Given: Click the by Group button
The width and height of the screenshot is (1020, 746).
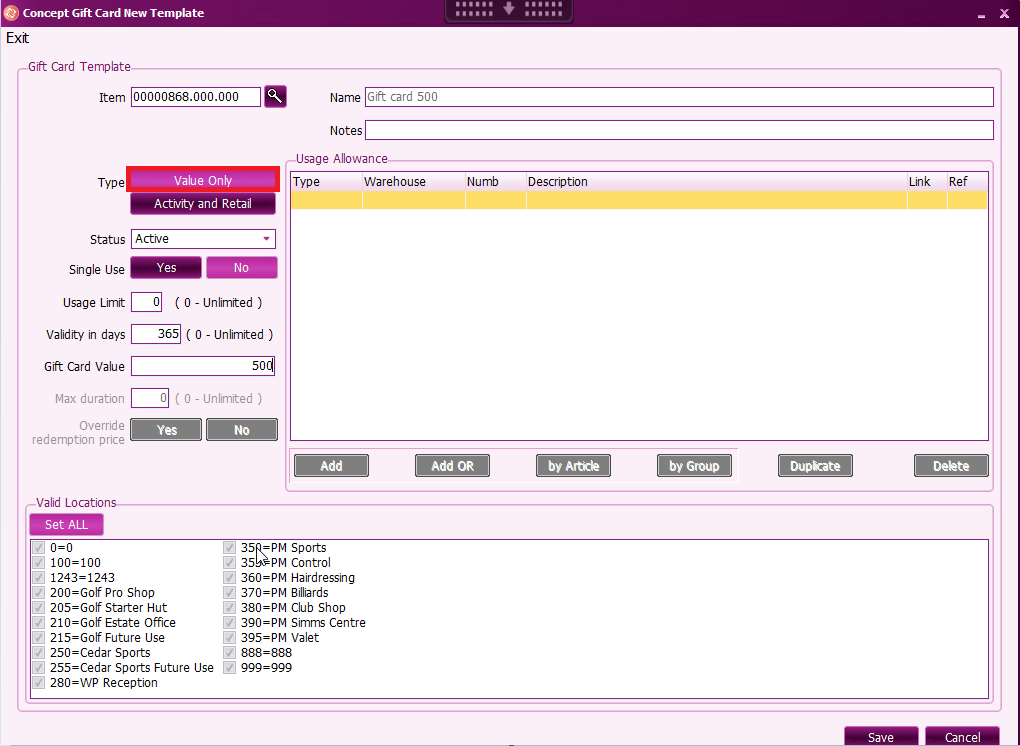Looking at the screenshot, I should (x=694, y=466).
